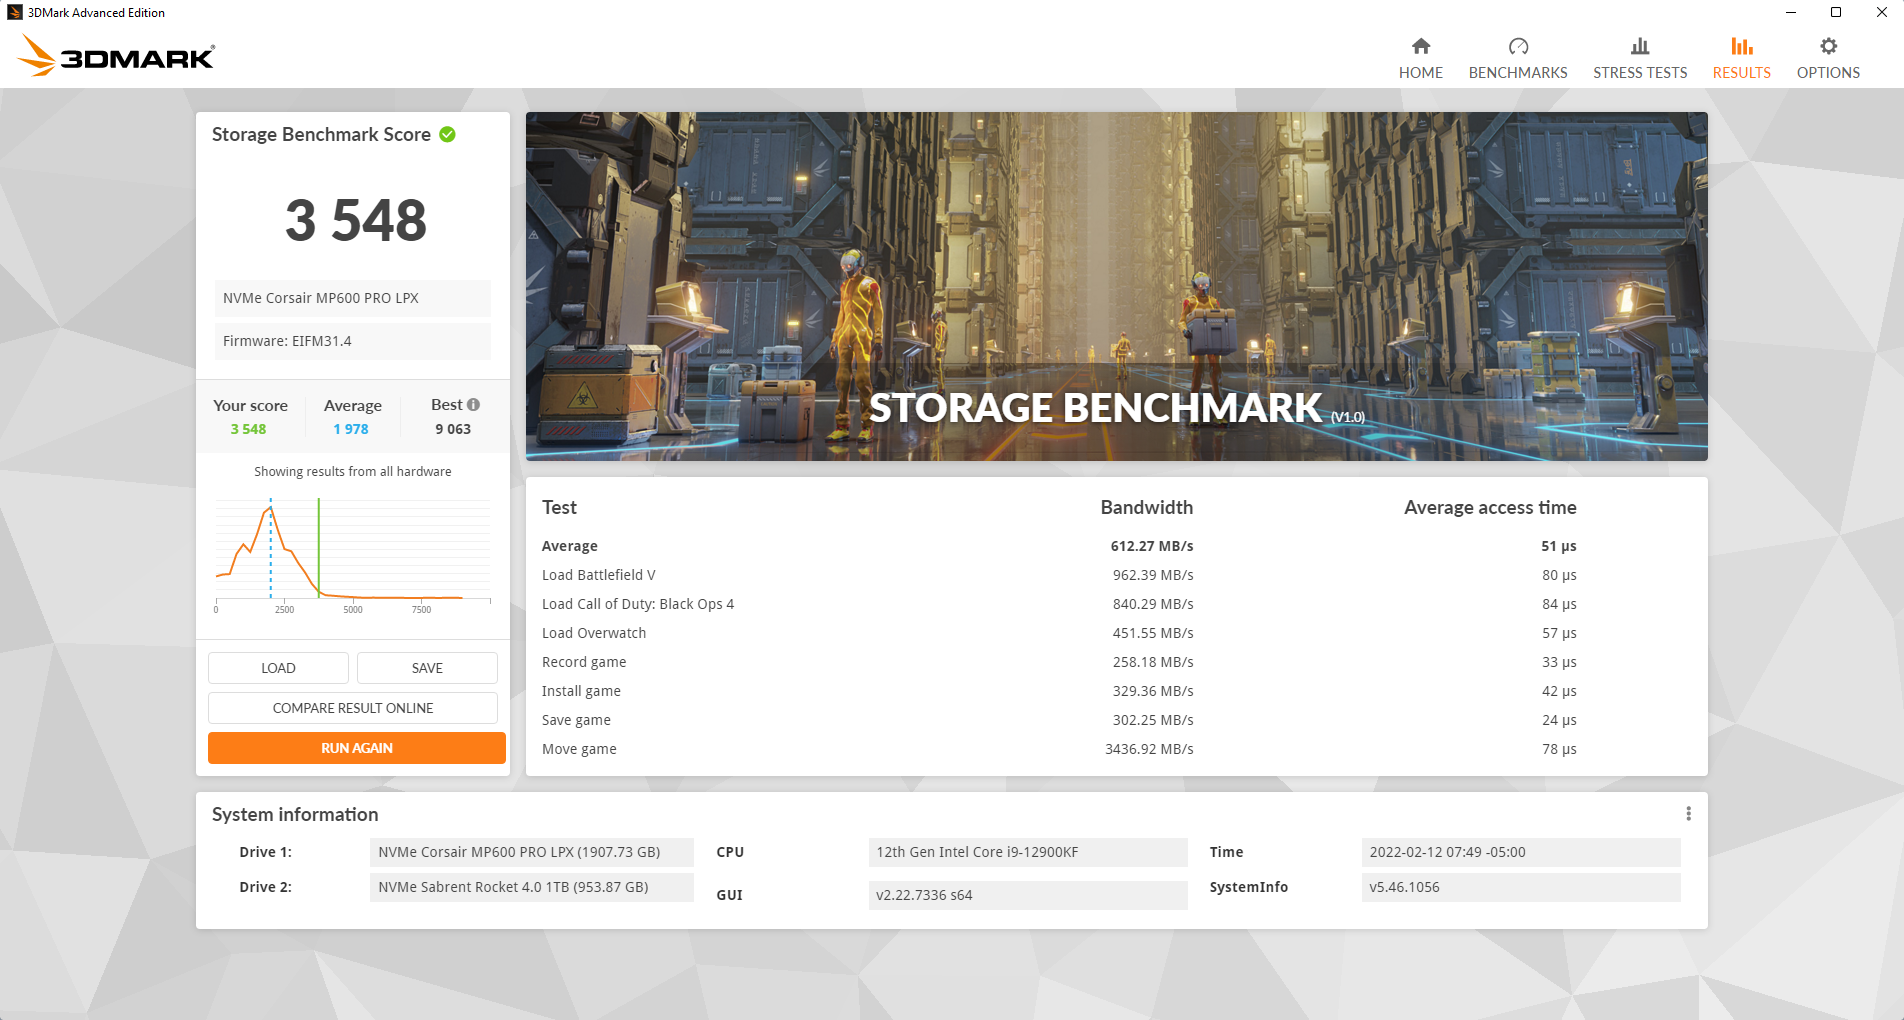Open the Options gear icon
Image resolution: width=1904 pixels, height=1020 pixels.
pyautogui.click(x=1827, y=46)
